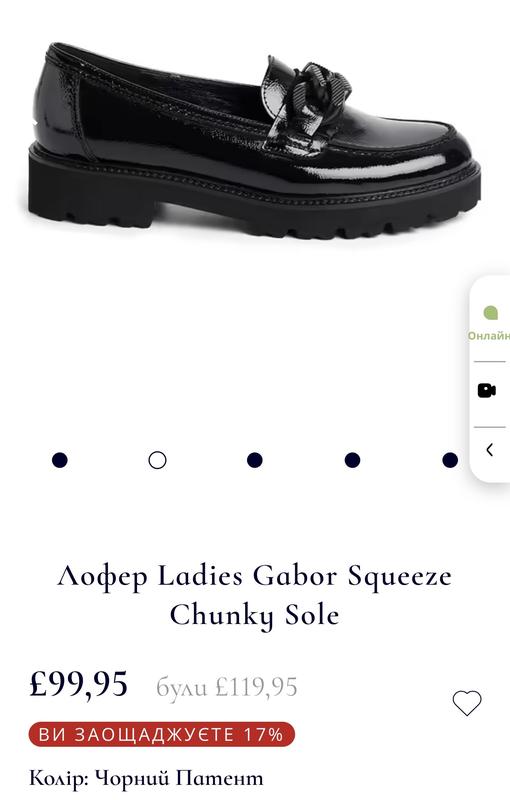Viewport: 510px width, 800px height.
Task: Jump to the fifth carousel image dot
Action: coord(450,460)
